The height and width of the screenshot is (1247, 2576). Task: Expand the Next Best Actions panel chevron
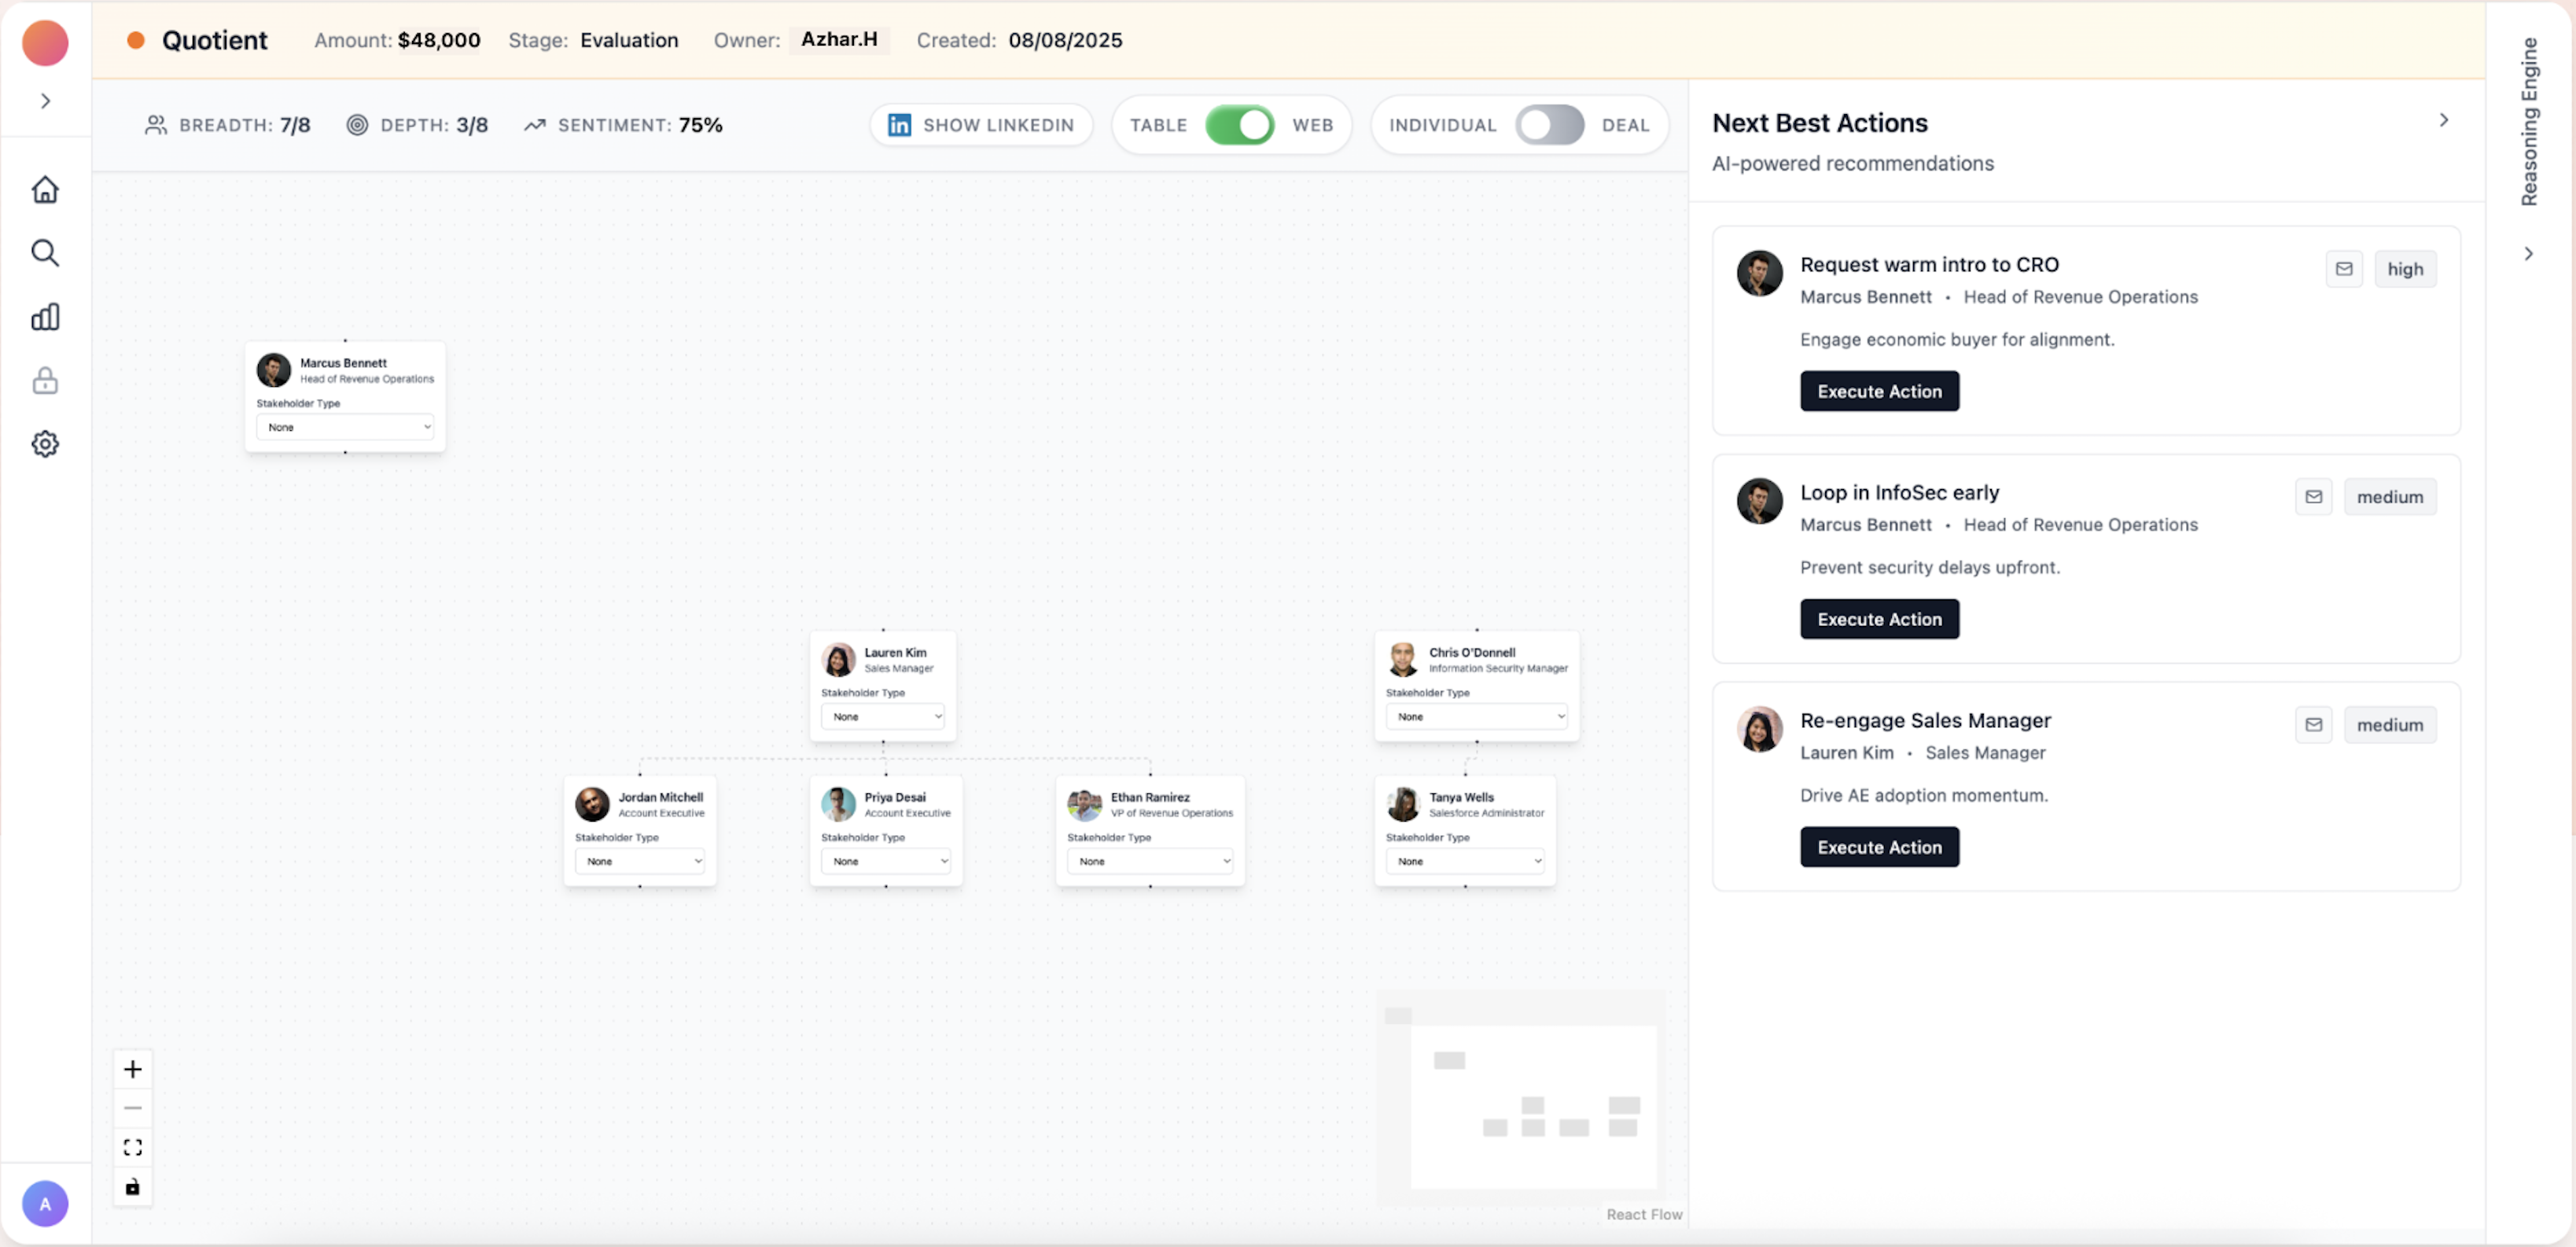click(x=2444, y=120)
